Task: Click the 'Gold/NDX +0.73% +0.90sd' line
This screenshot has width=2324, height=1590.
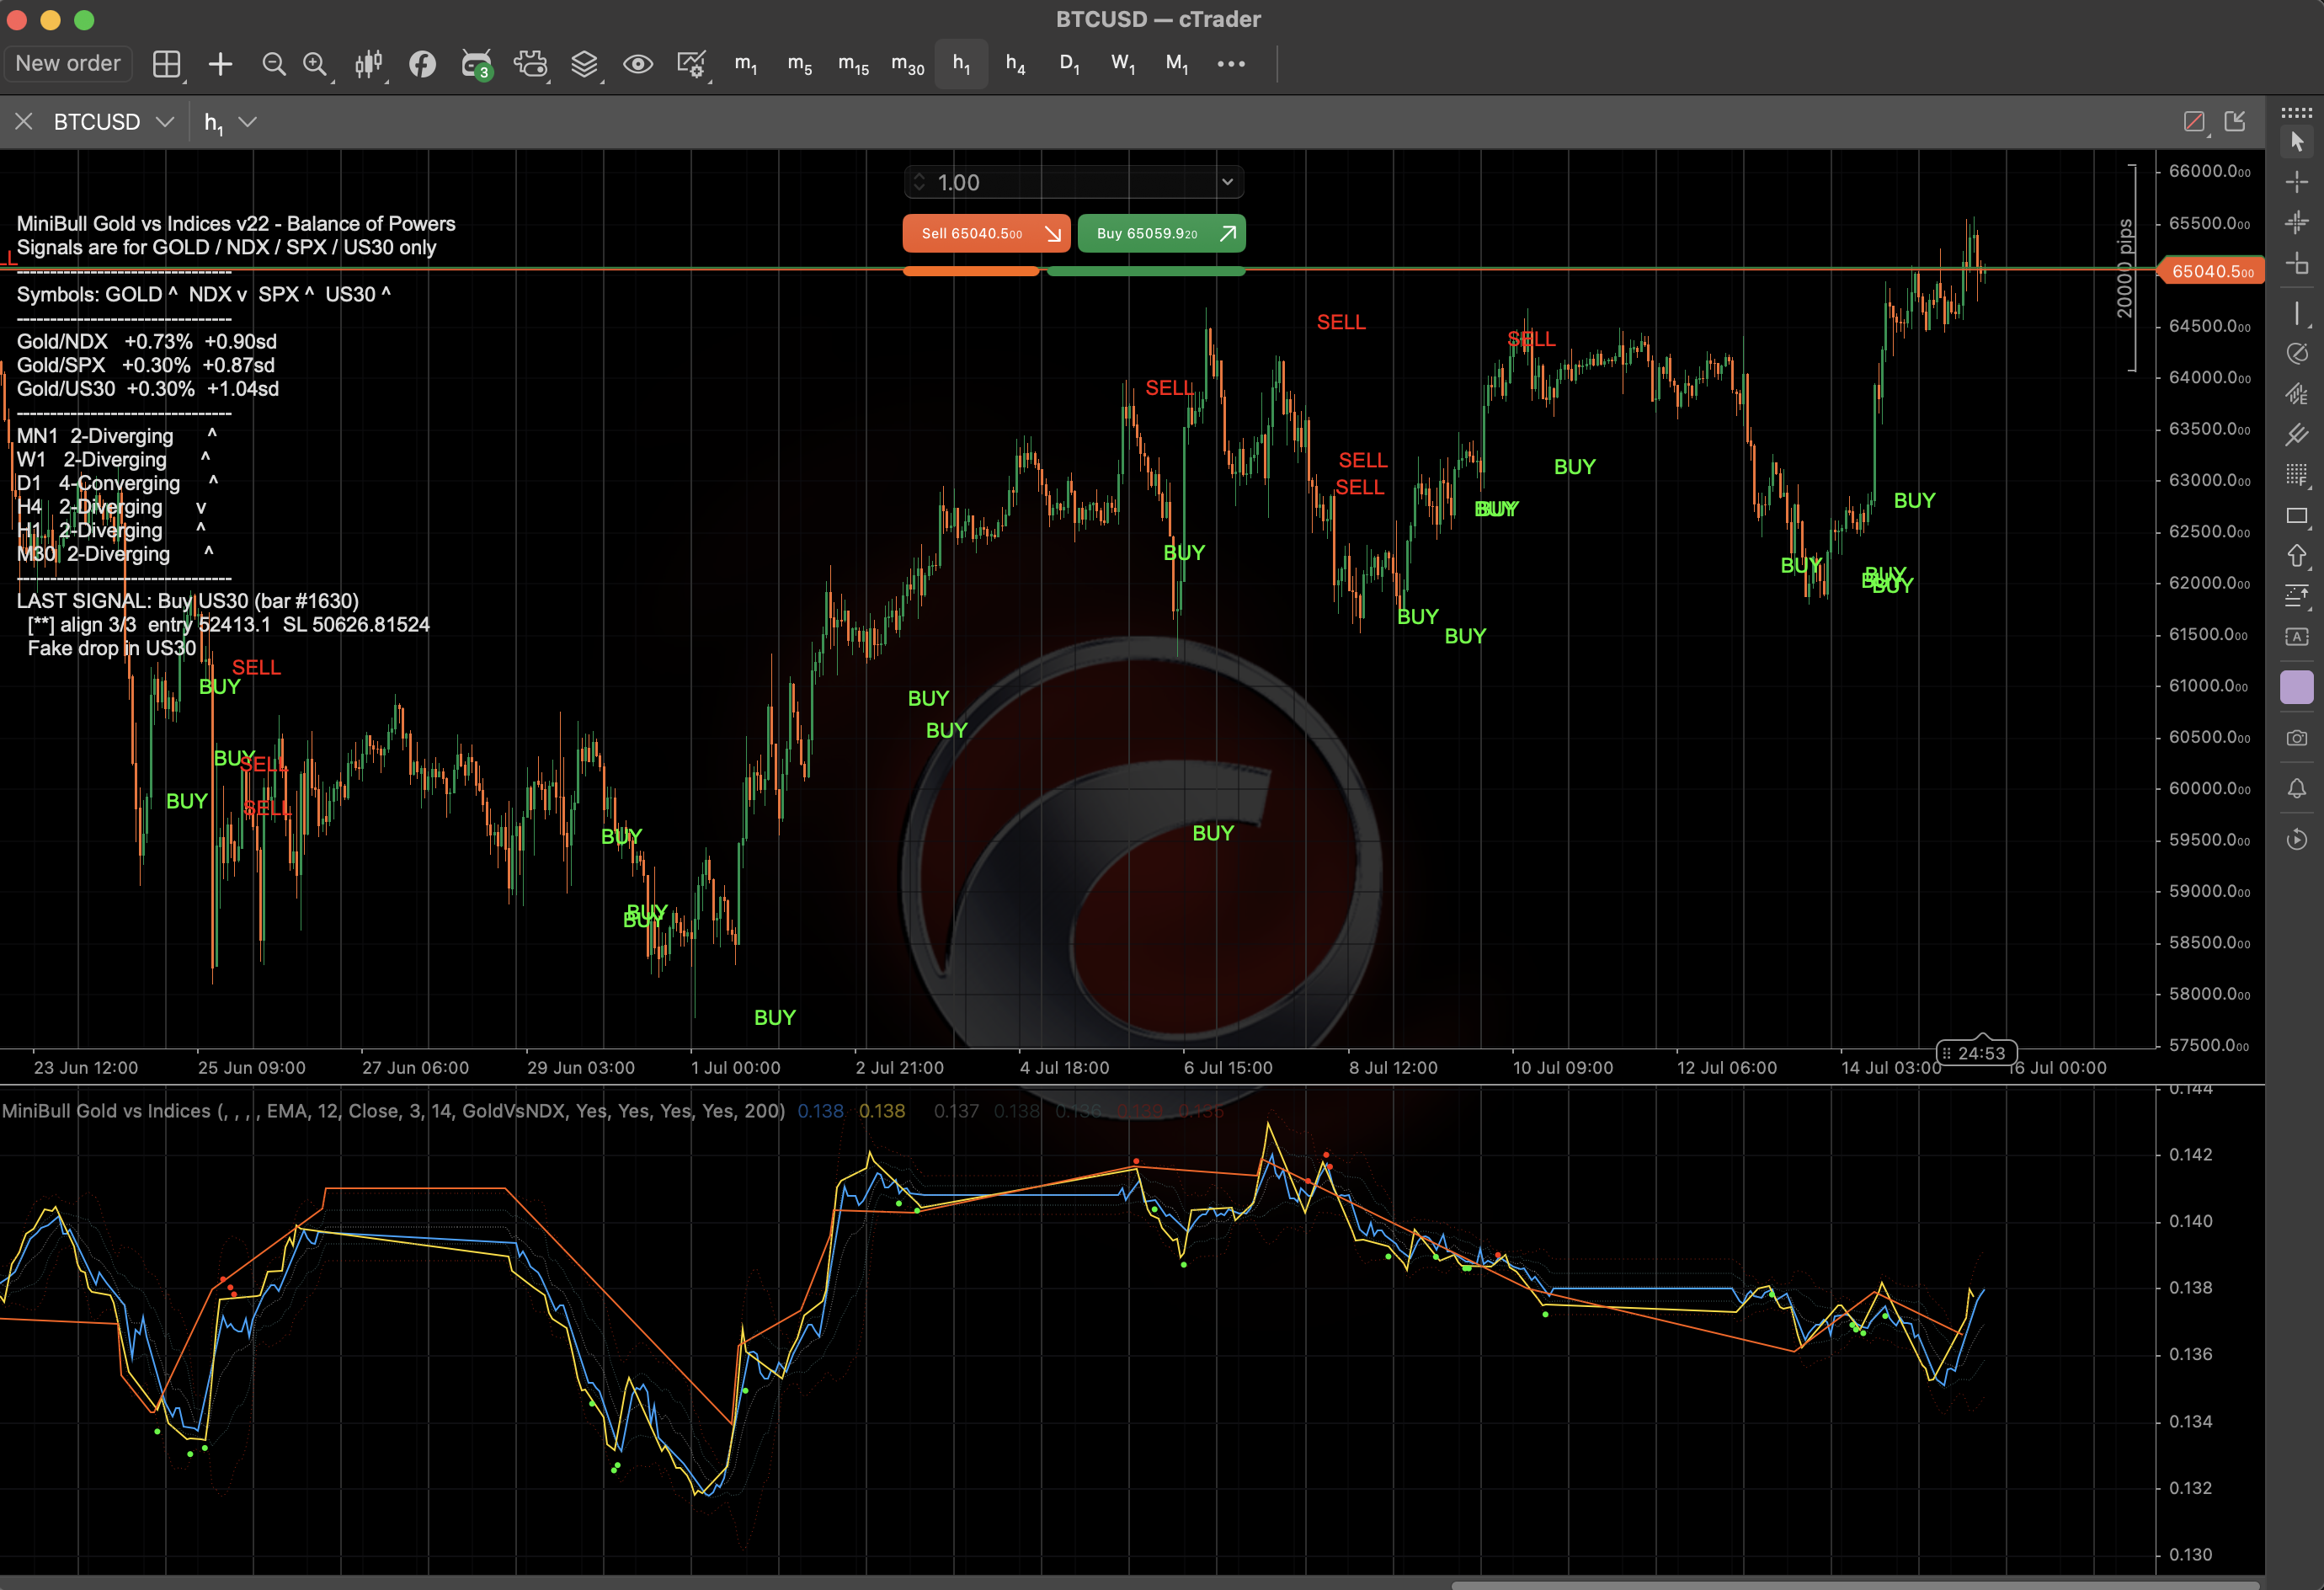Action: tap(146, 342)
